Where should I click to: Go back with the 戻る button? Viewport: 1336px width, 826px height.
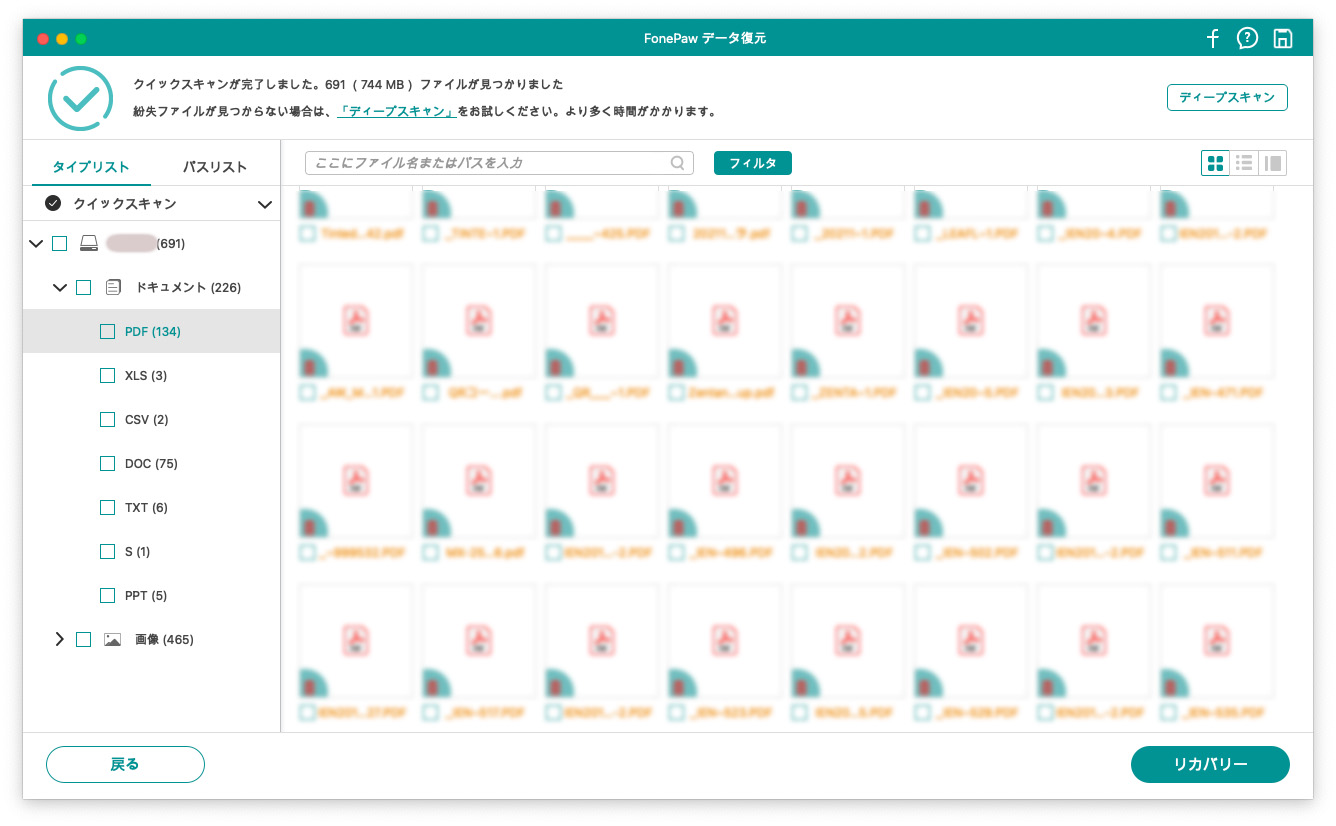coord(125,764)
